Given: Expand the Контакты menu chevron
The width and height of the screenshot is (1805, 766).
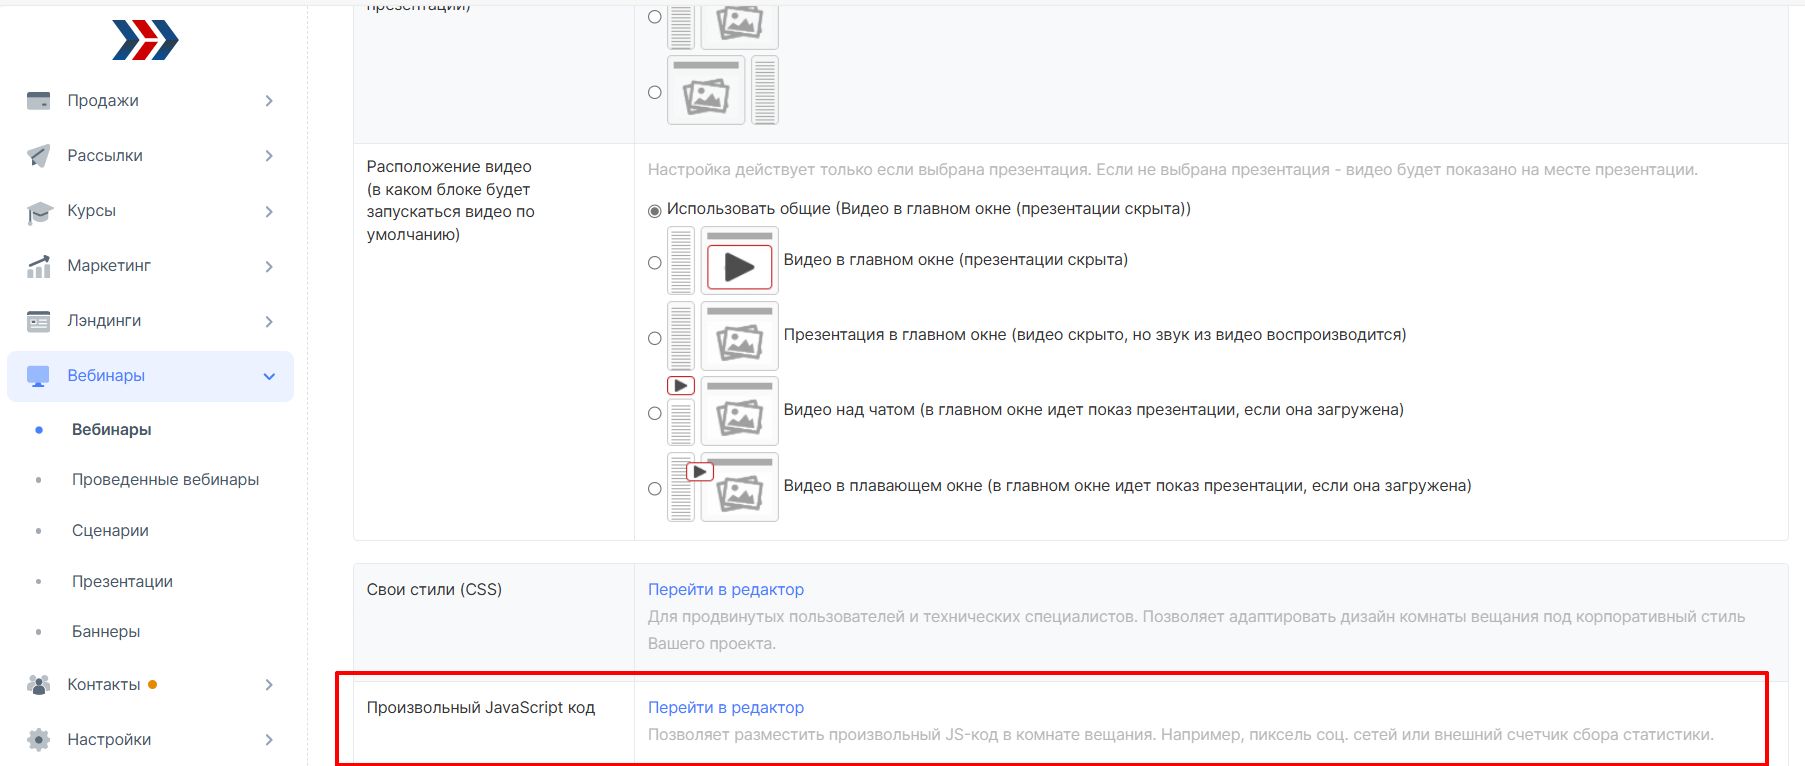Looking at the screenshot, I should pyautogui.click(x=269, y=685).
